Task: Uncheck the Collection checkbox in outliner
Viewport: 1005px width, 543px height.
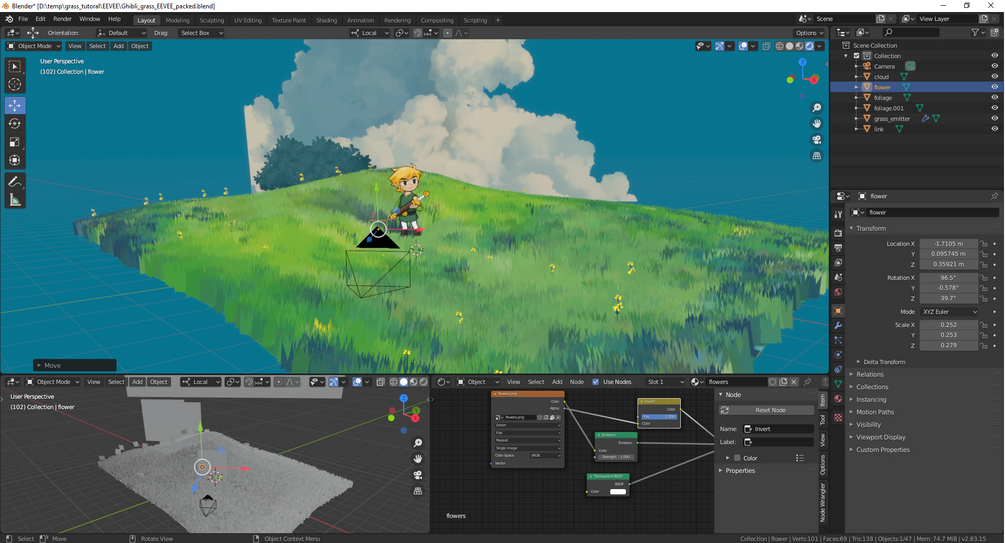Action: pyautogui.click(x=856, y=56)
